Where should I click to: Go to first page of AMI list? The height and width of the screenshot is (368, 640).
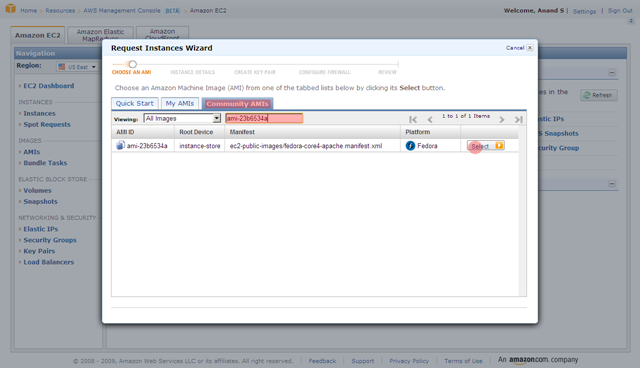click(413, 119)
